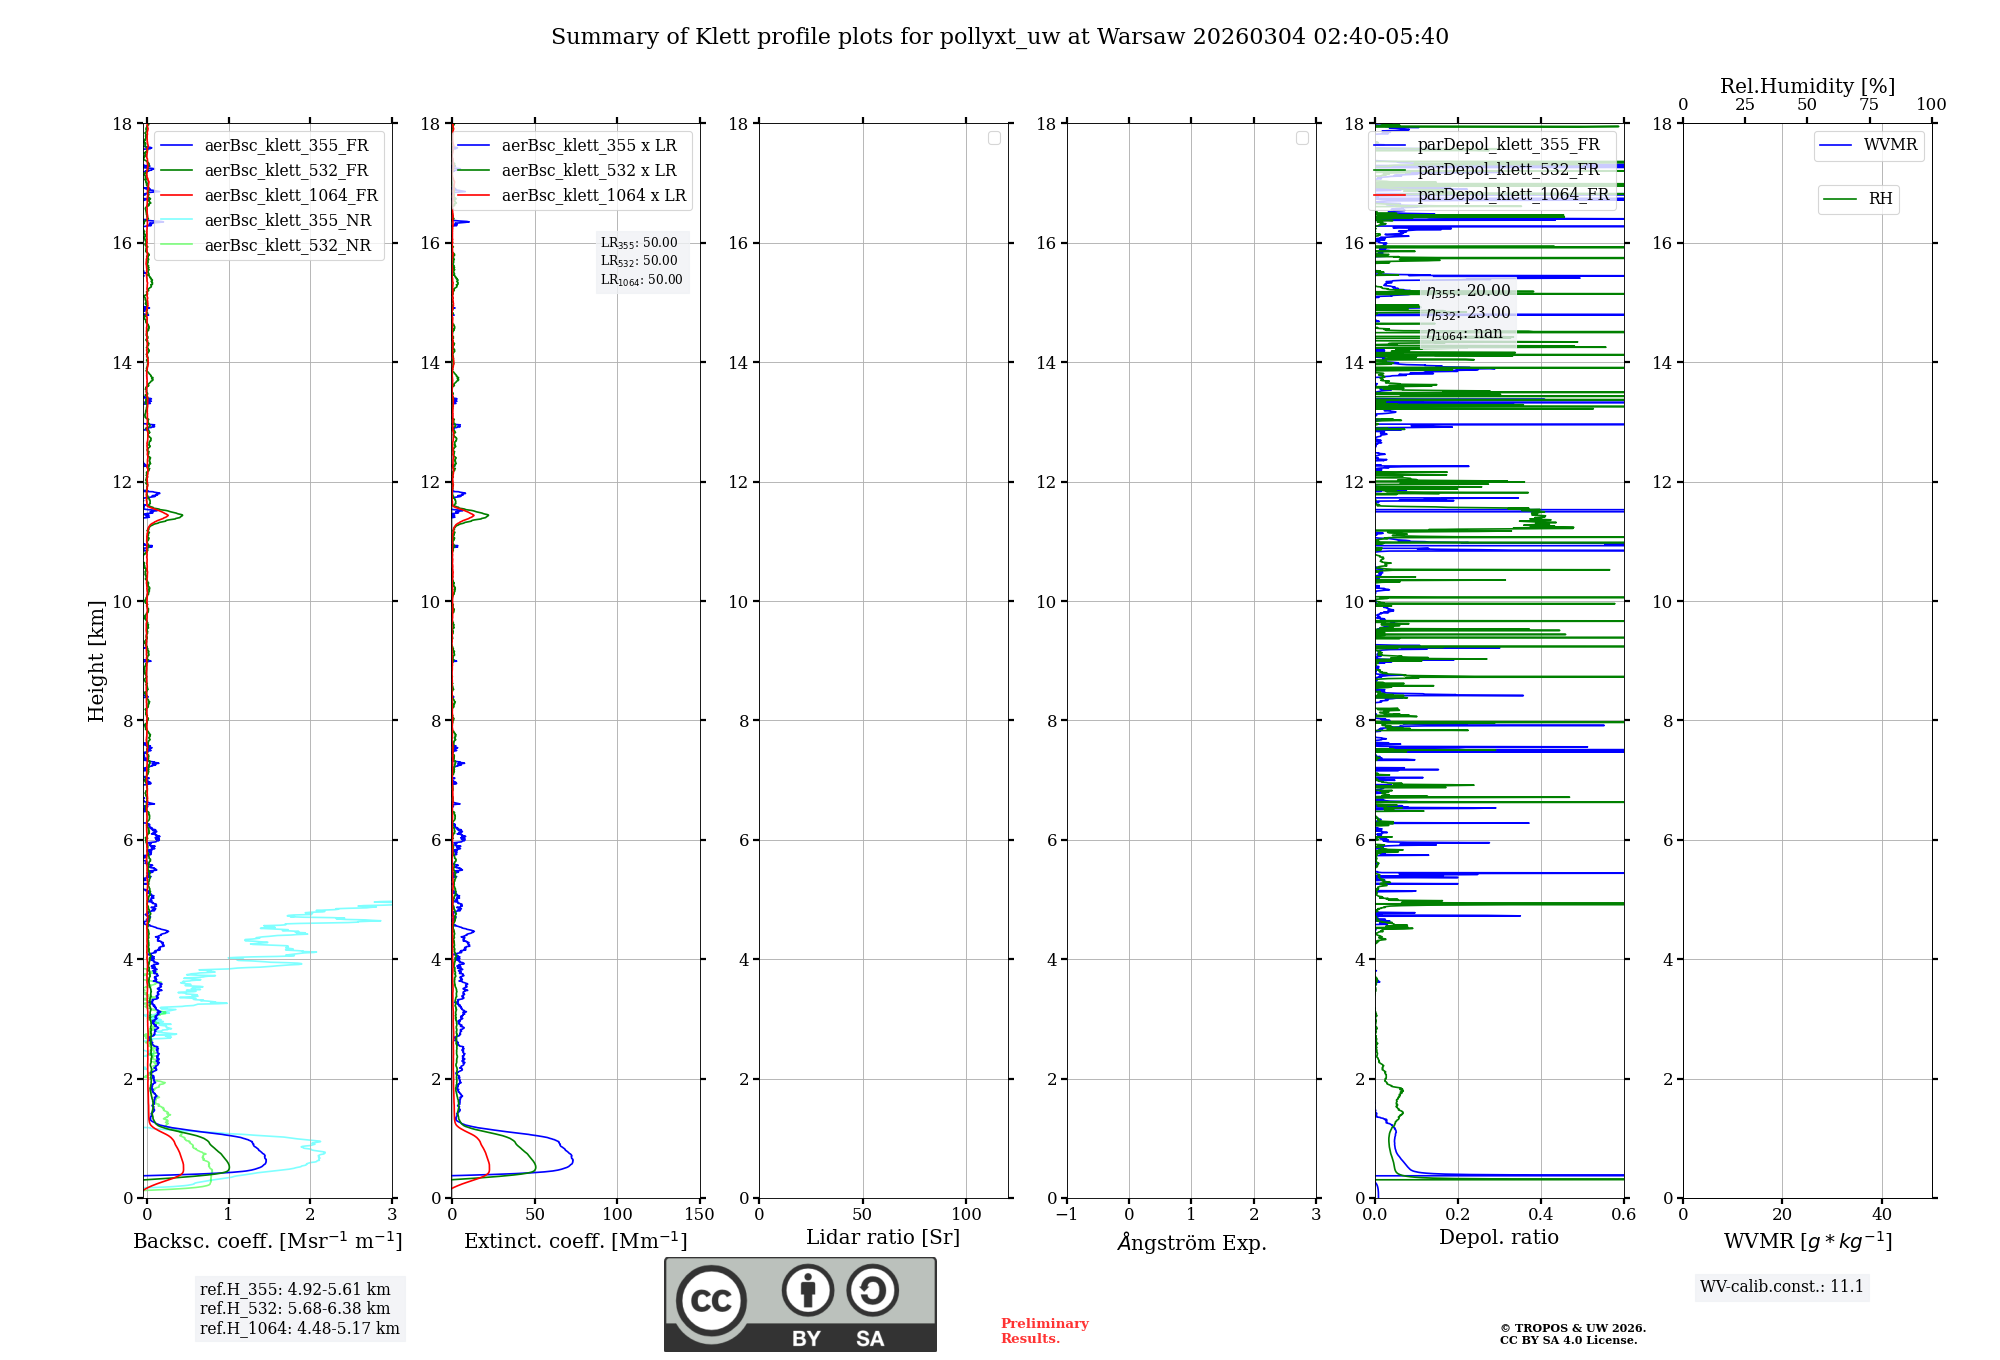Click the green RH legend line
Screen dimensions: 2000x1360
pyautogui.click(x=1839, y=199)
